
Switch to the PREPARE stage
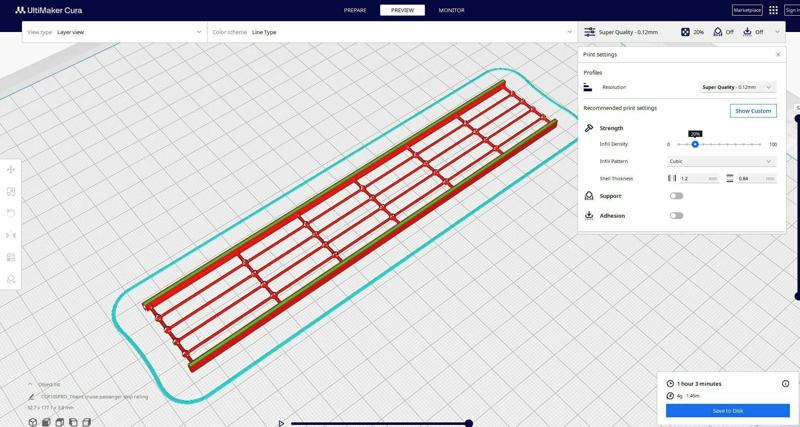coord(355,10)
